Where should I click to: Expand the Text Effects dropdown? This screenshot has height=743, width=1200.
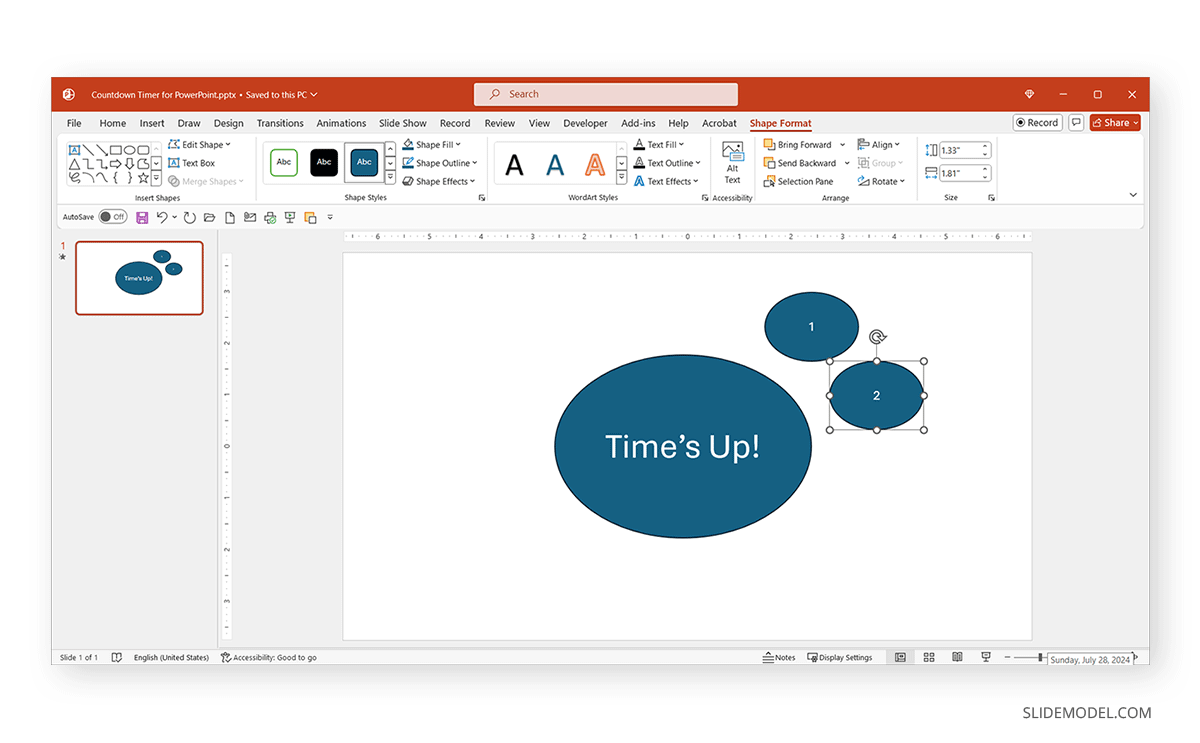click(x=667, y=181)
